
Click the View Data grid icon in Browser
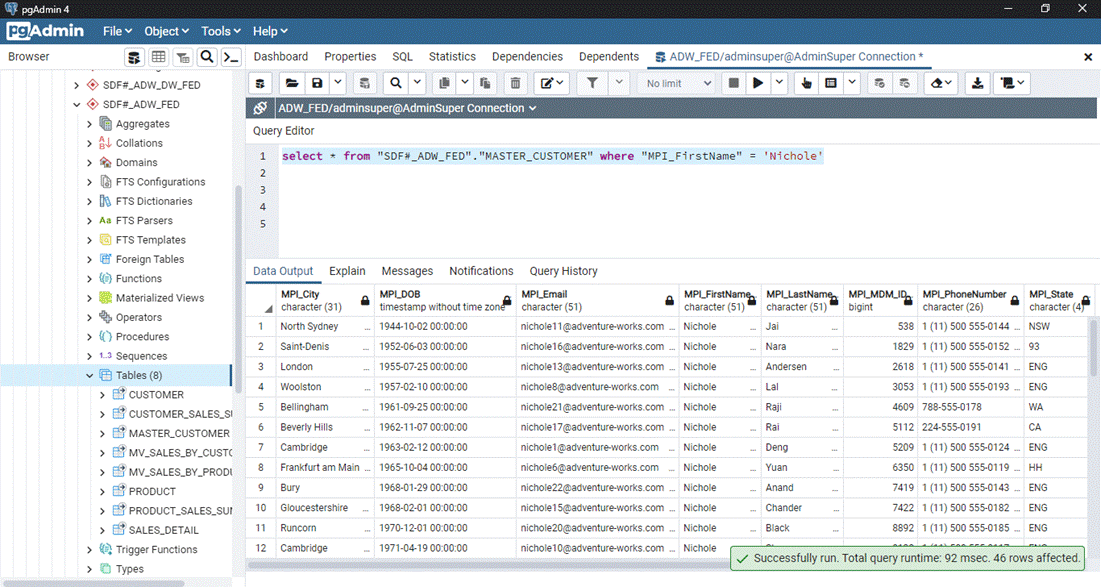tap(159, 57)
